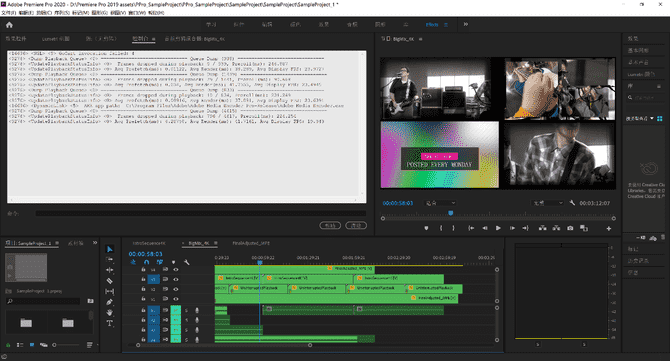This screenshot has width=670, height=361.
Task: Toggle snap in timeline
Action: [147, 262]
